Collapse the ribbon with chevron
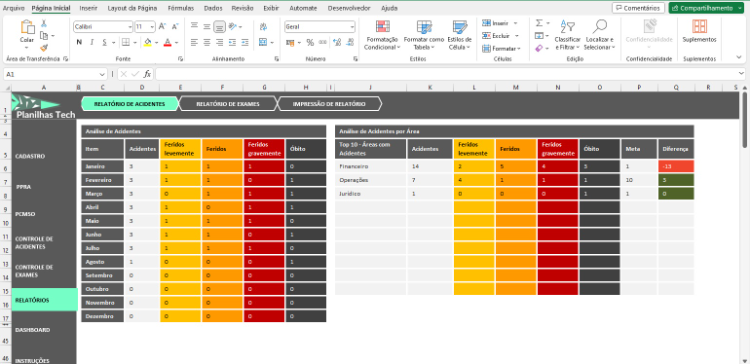Screen dimensions: 750x364 (739, 57)
